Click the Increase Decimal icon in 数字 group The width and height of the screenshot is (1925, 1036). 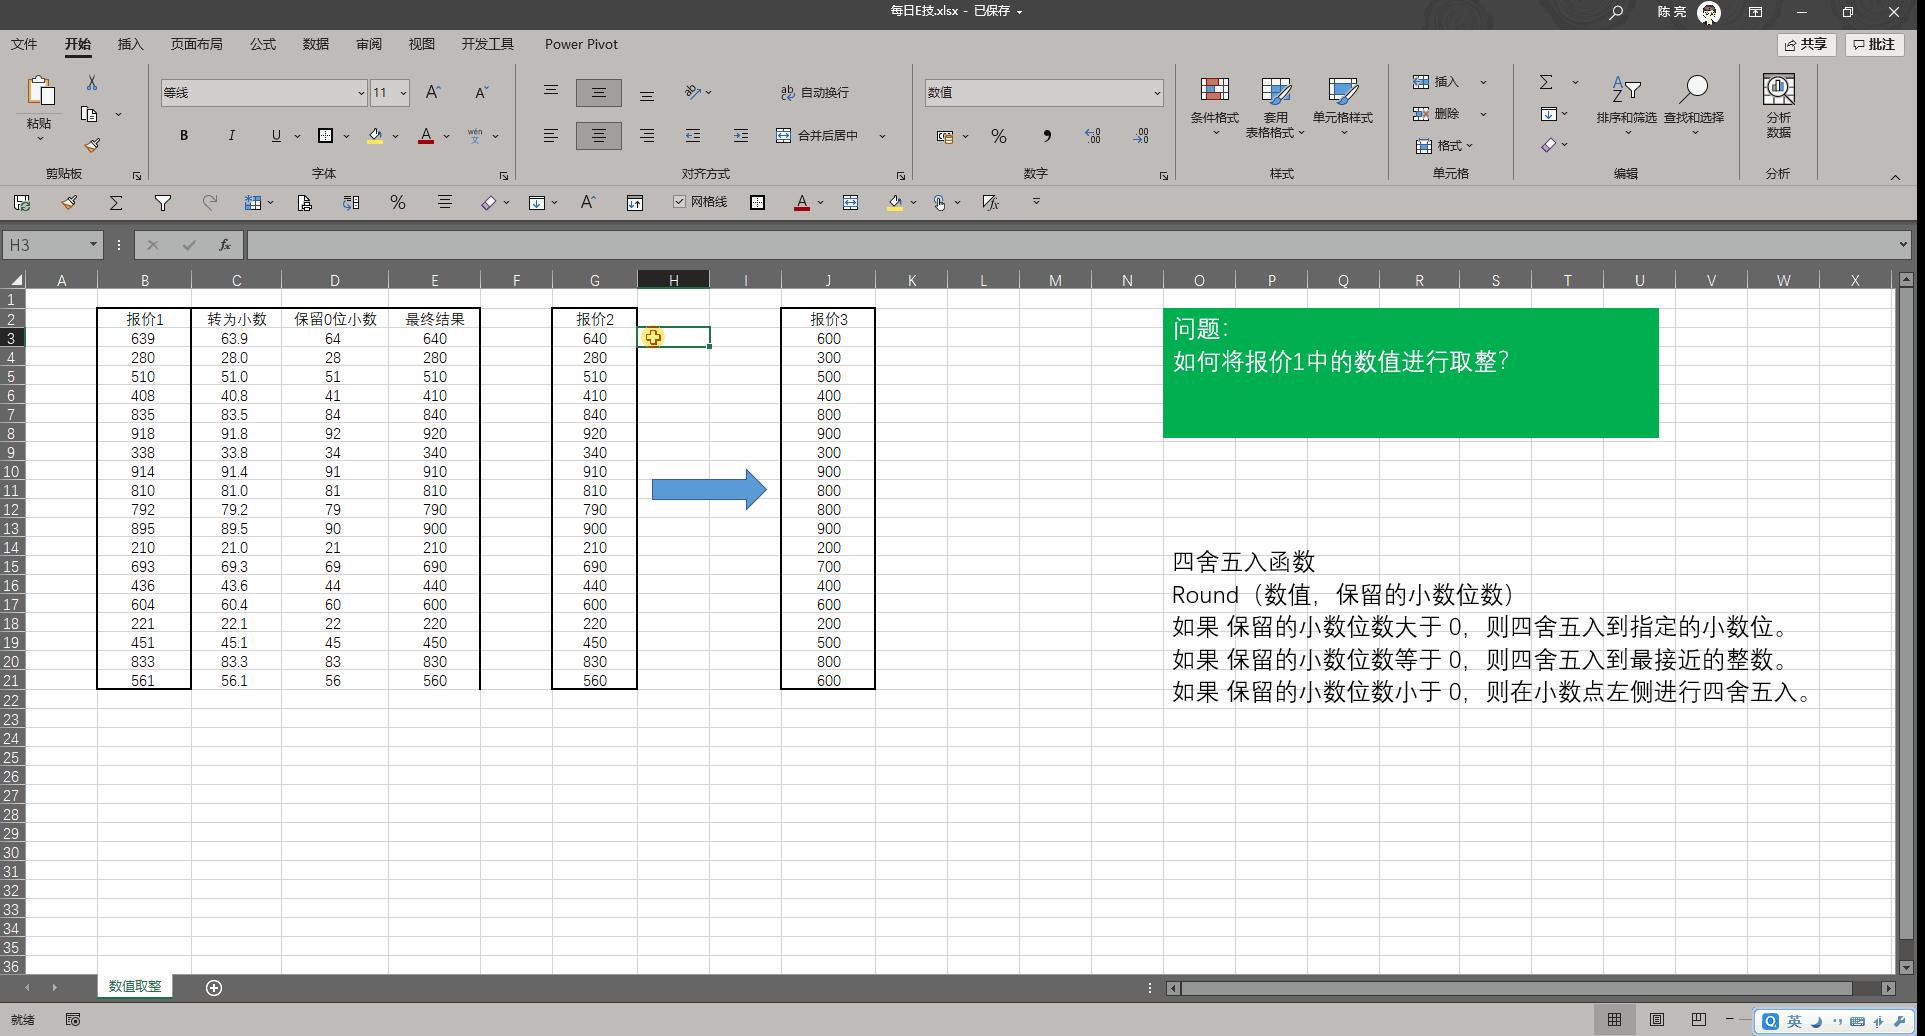(x=1092, y=136)
